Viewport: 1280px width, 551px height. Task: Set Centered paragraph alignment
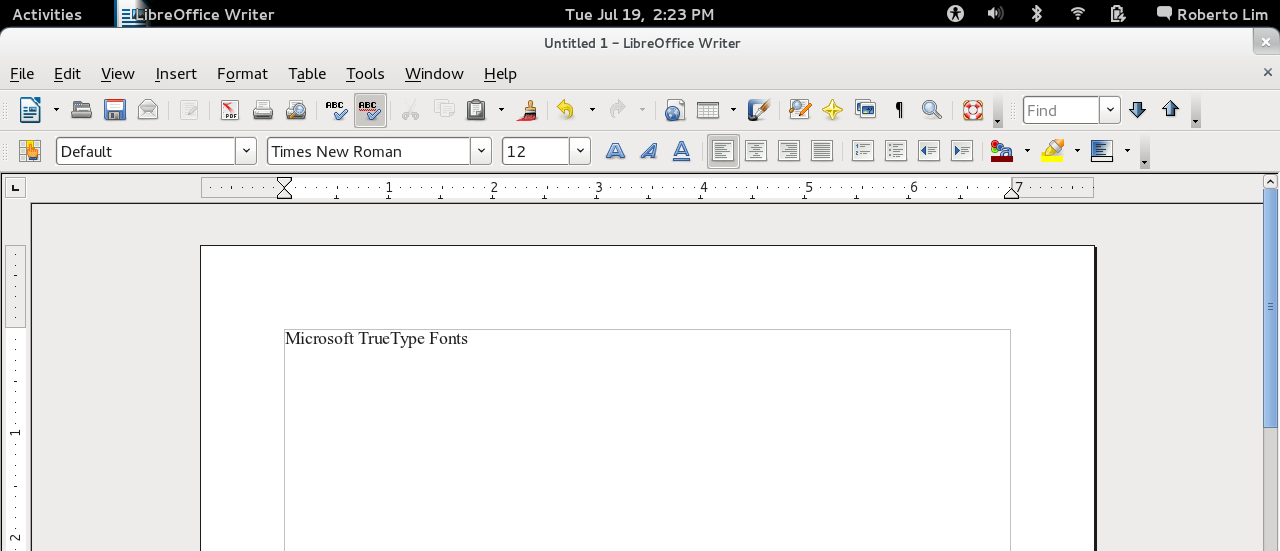[756, 151]
